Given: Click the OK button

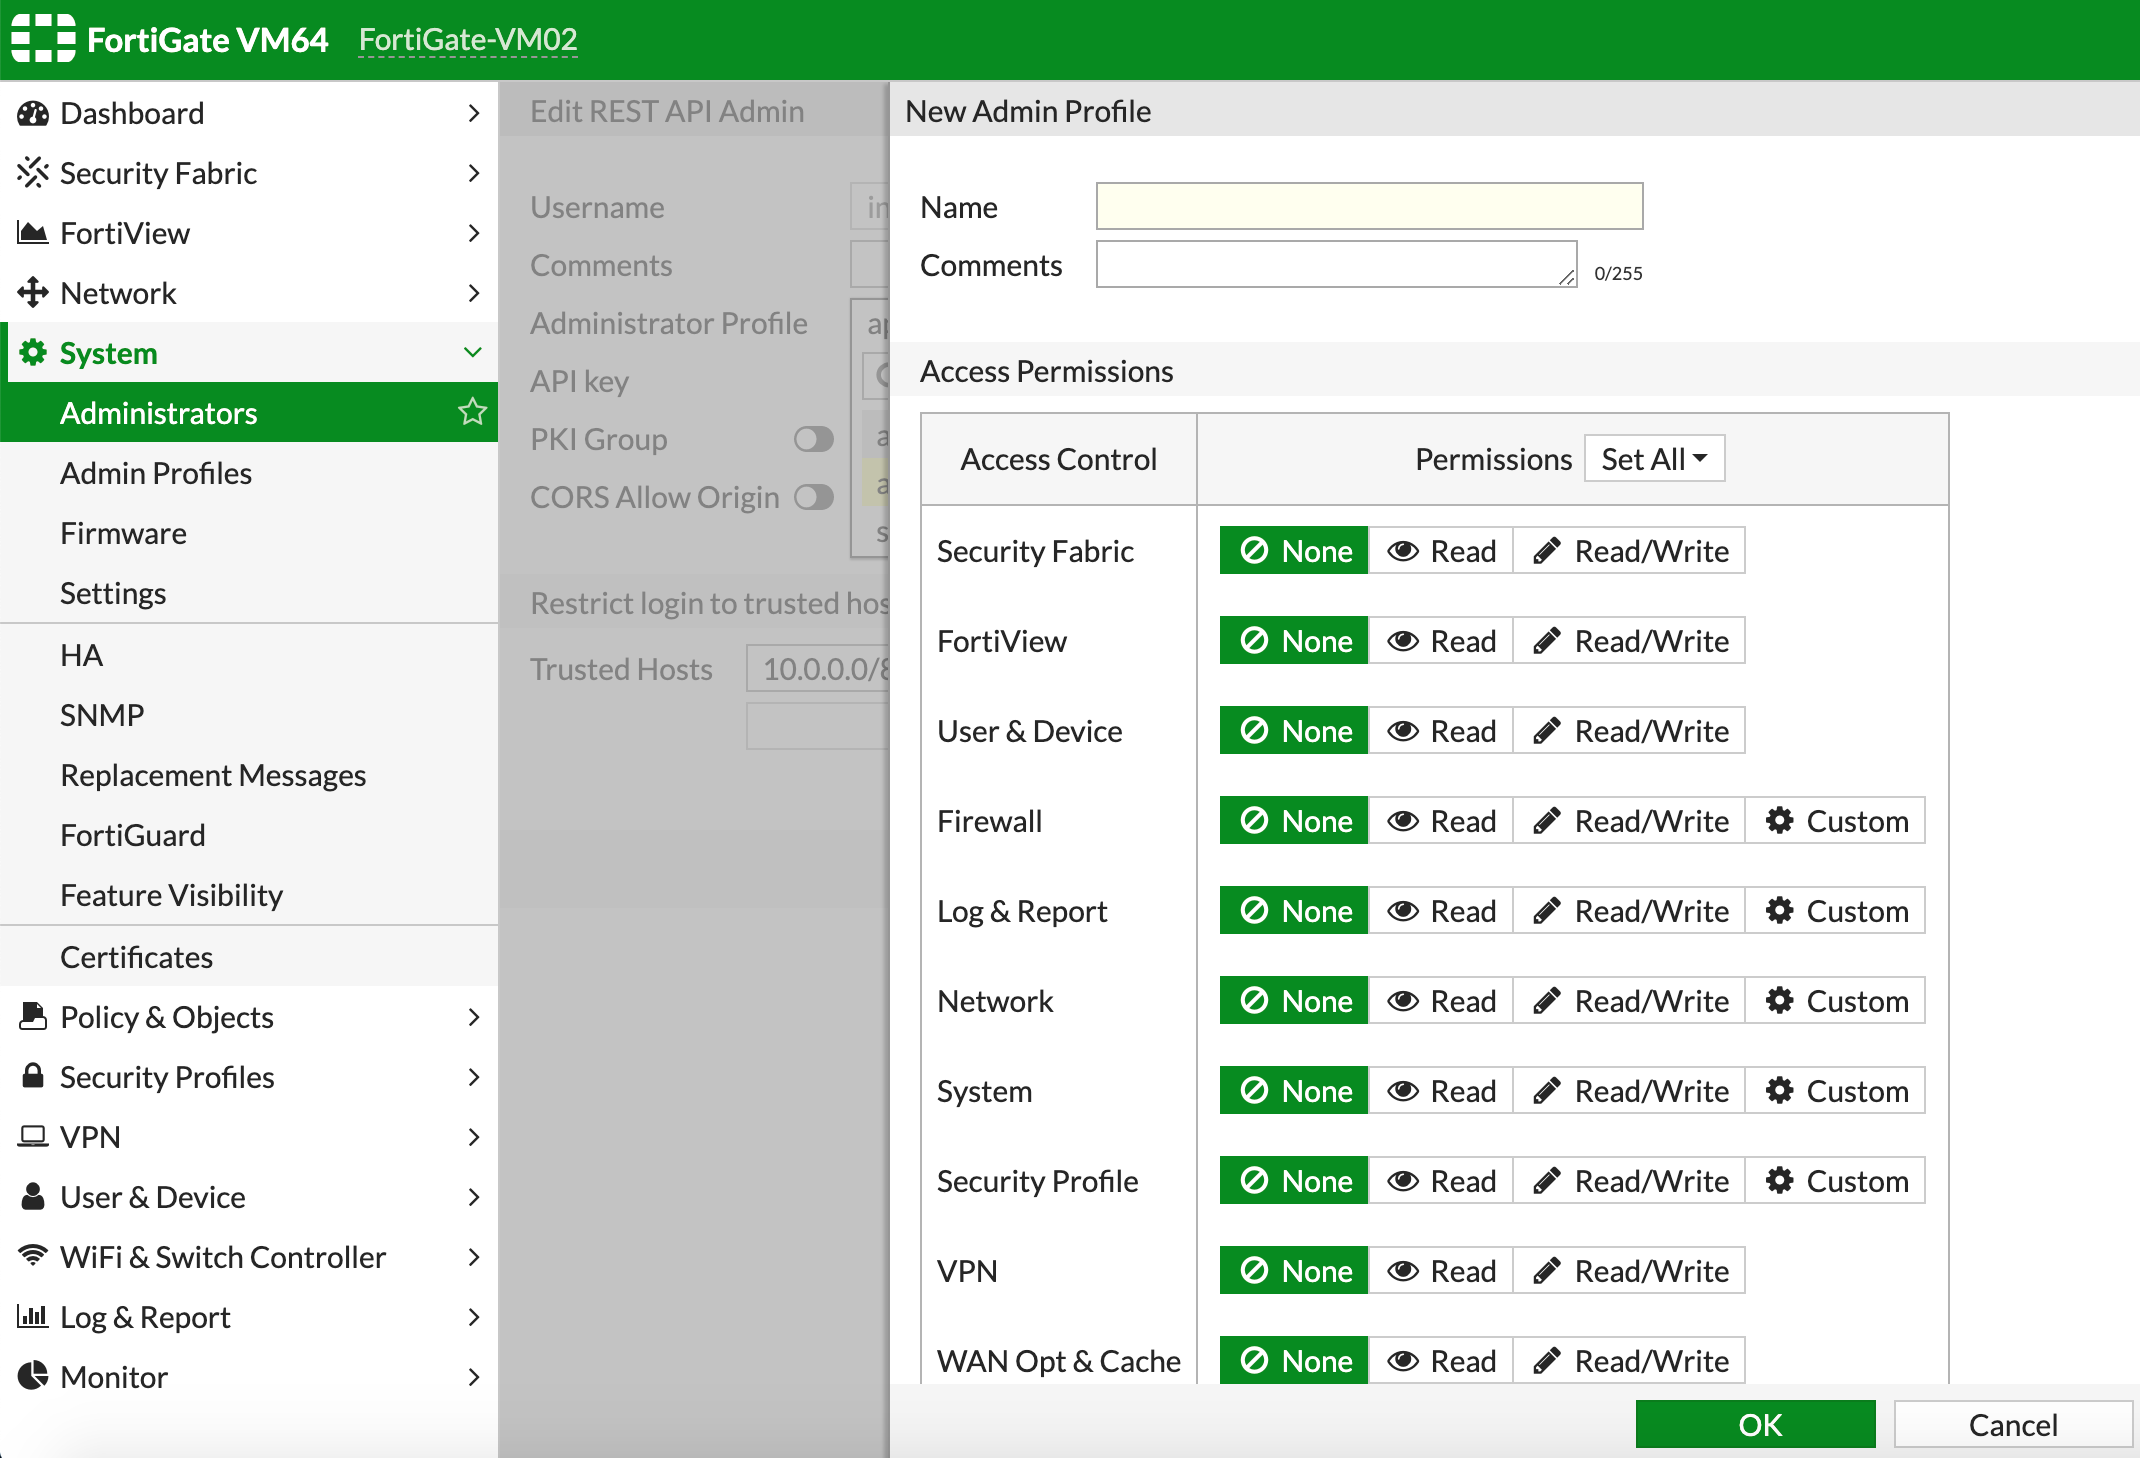Looking at the screenshot, I should point(1756,1424).
